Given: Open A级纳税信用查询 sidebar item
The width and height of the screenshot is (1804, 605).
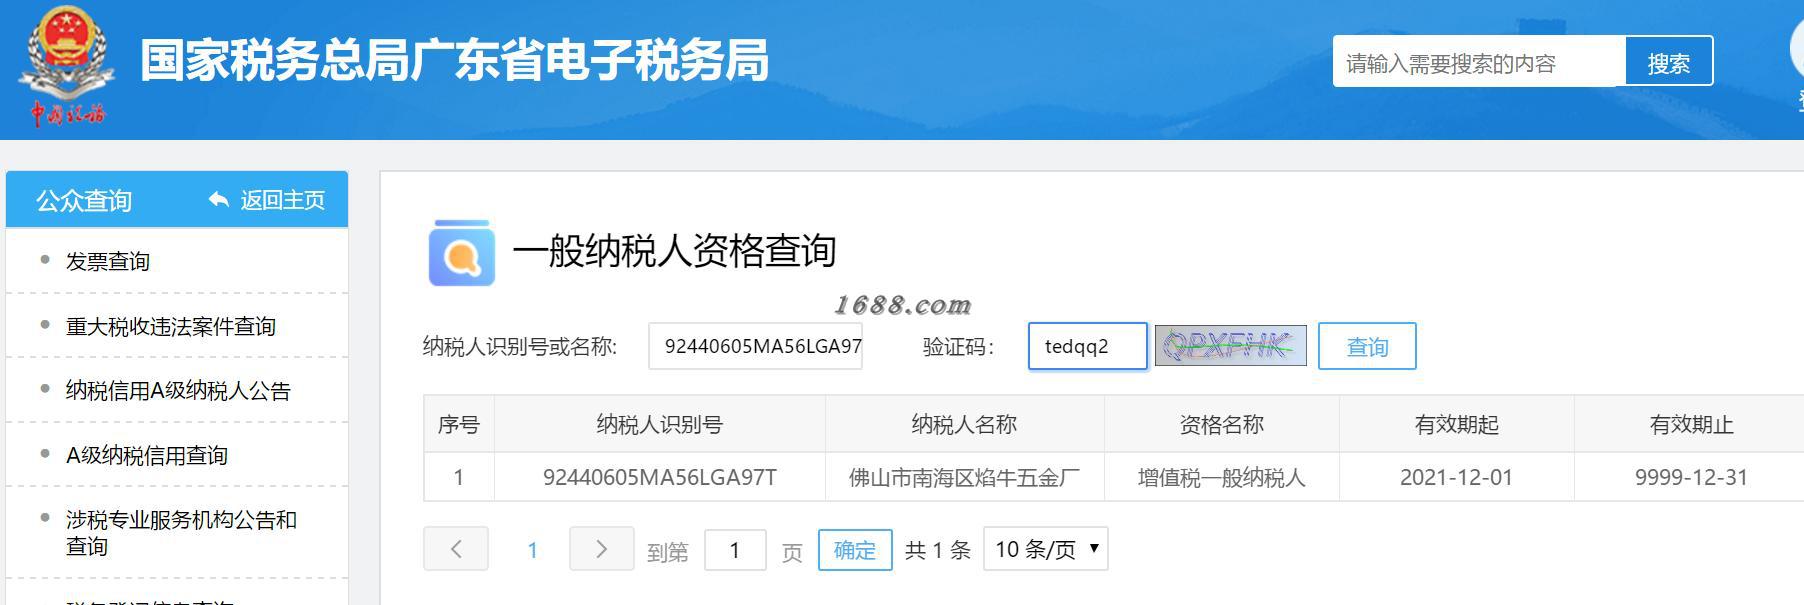Looking at the screenshot, I should point(147,455).
